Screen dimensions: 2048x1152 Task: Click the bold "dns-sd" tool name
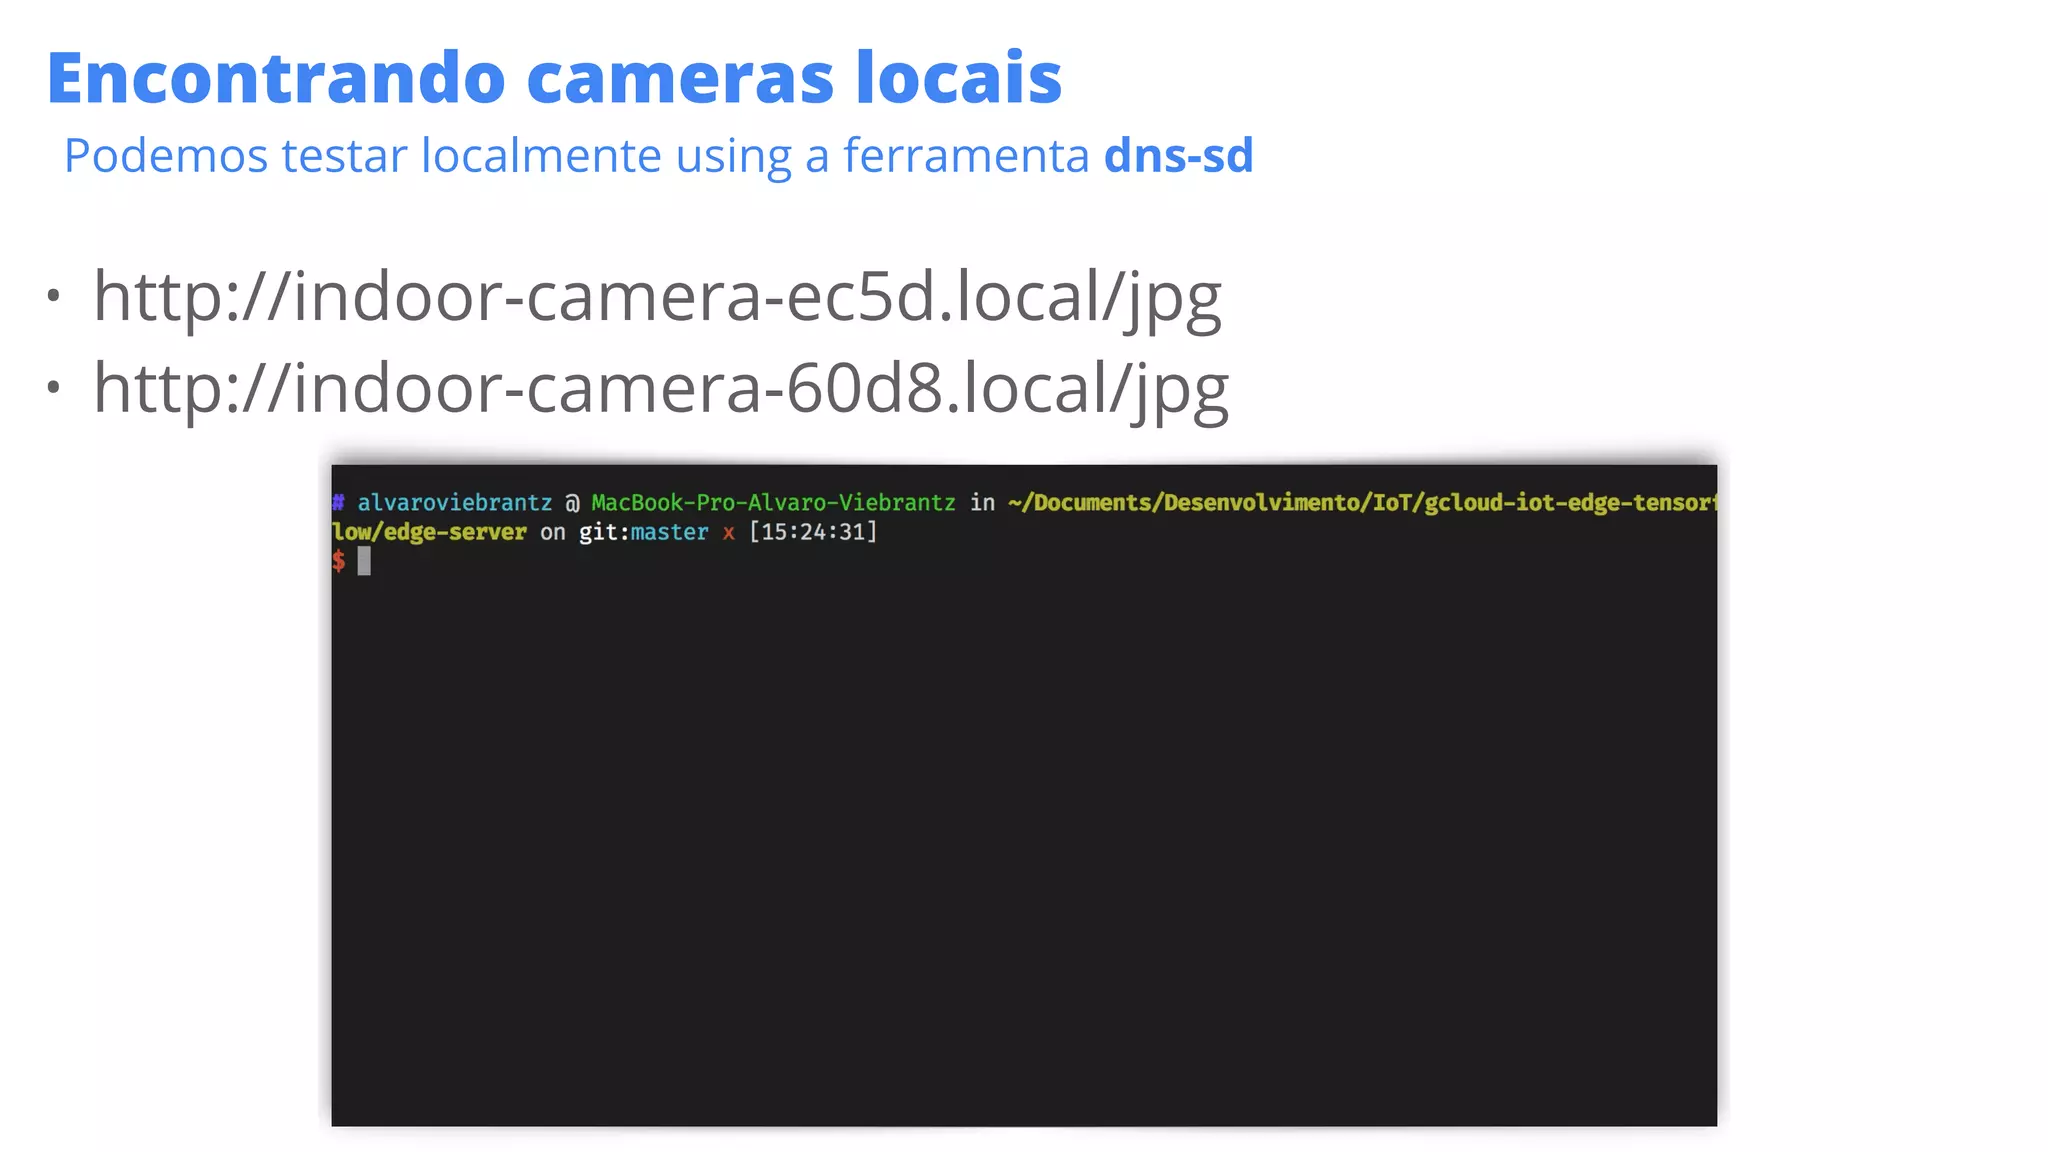(x=1178, y=155)
